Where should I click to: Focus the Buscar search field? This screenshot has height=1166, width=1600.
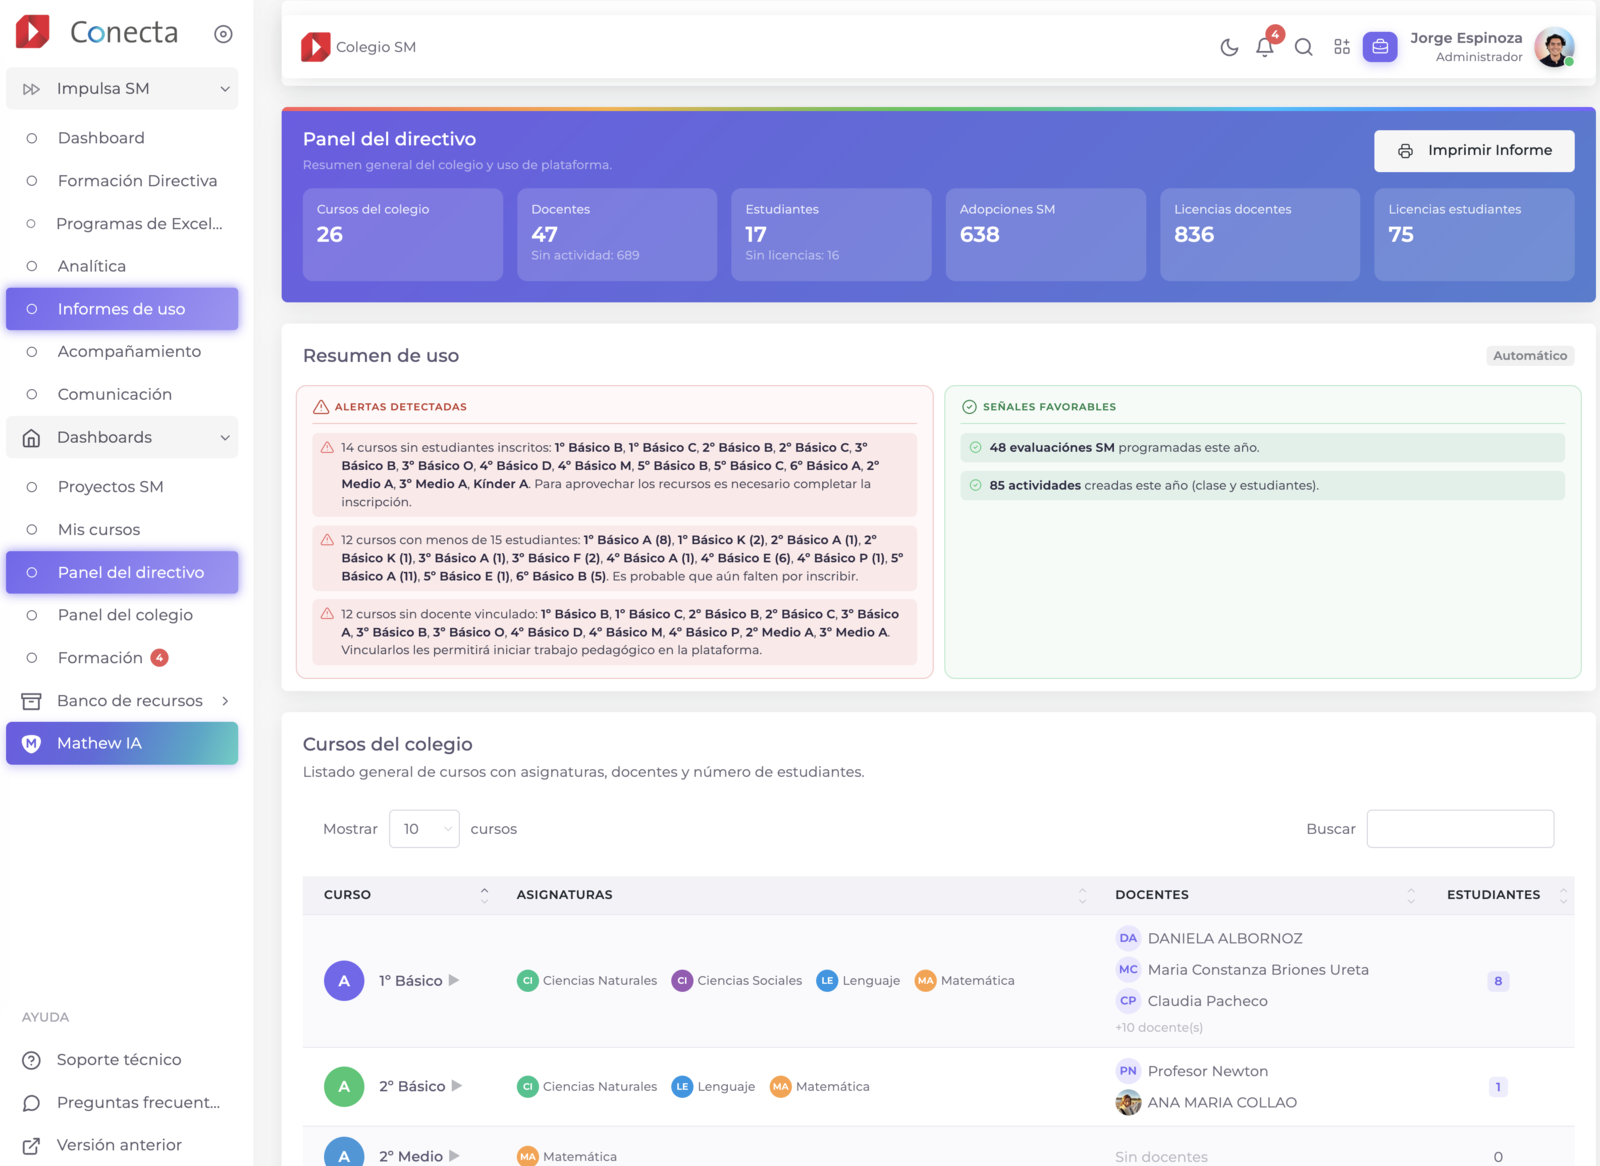(1460, 829)
